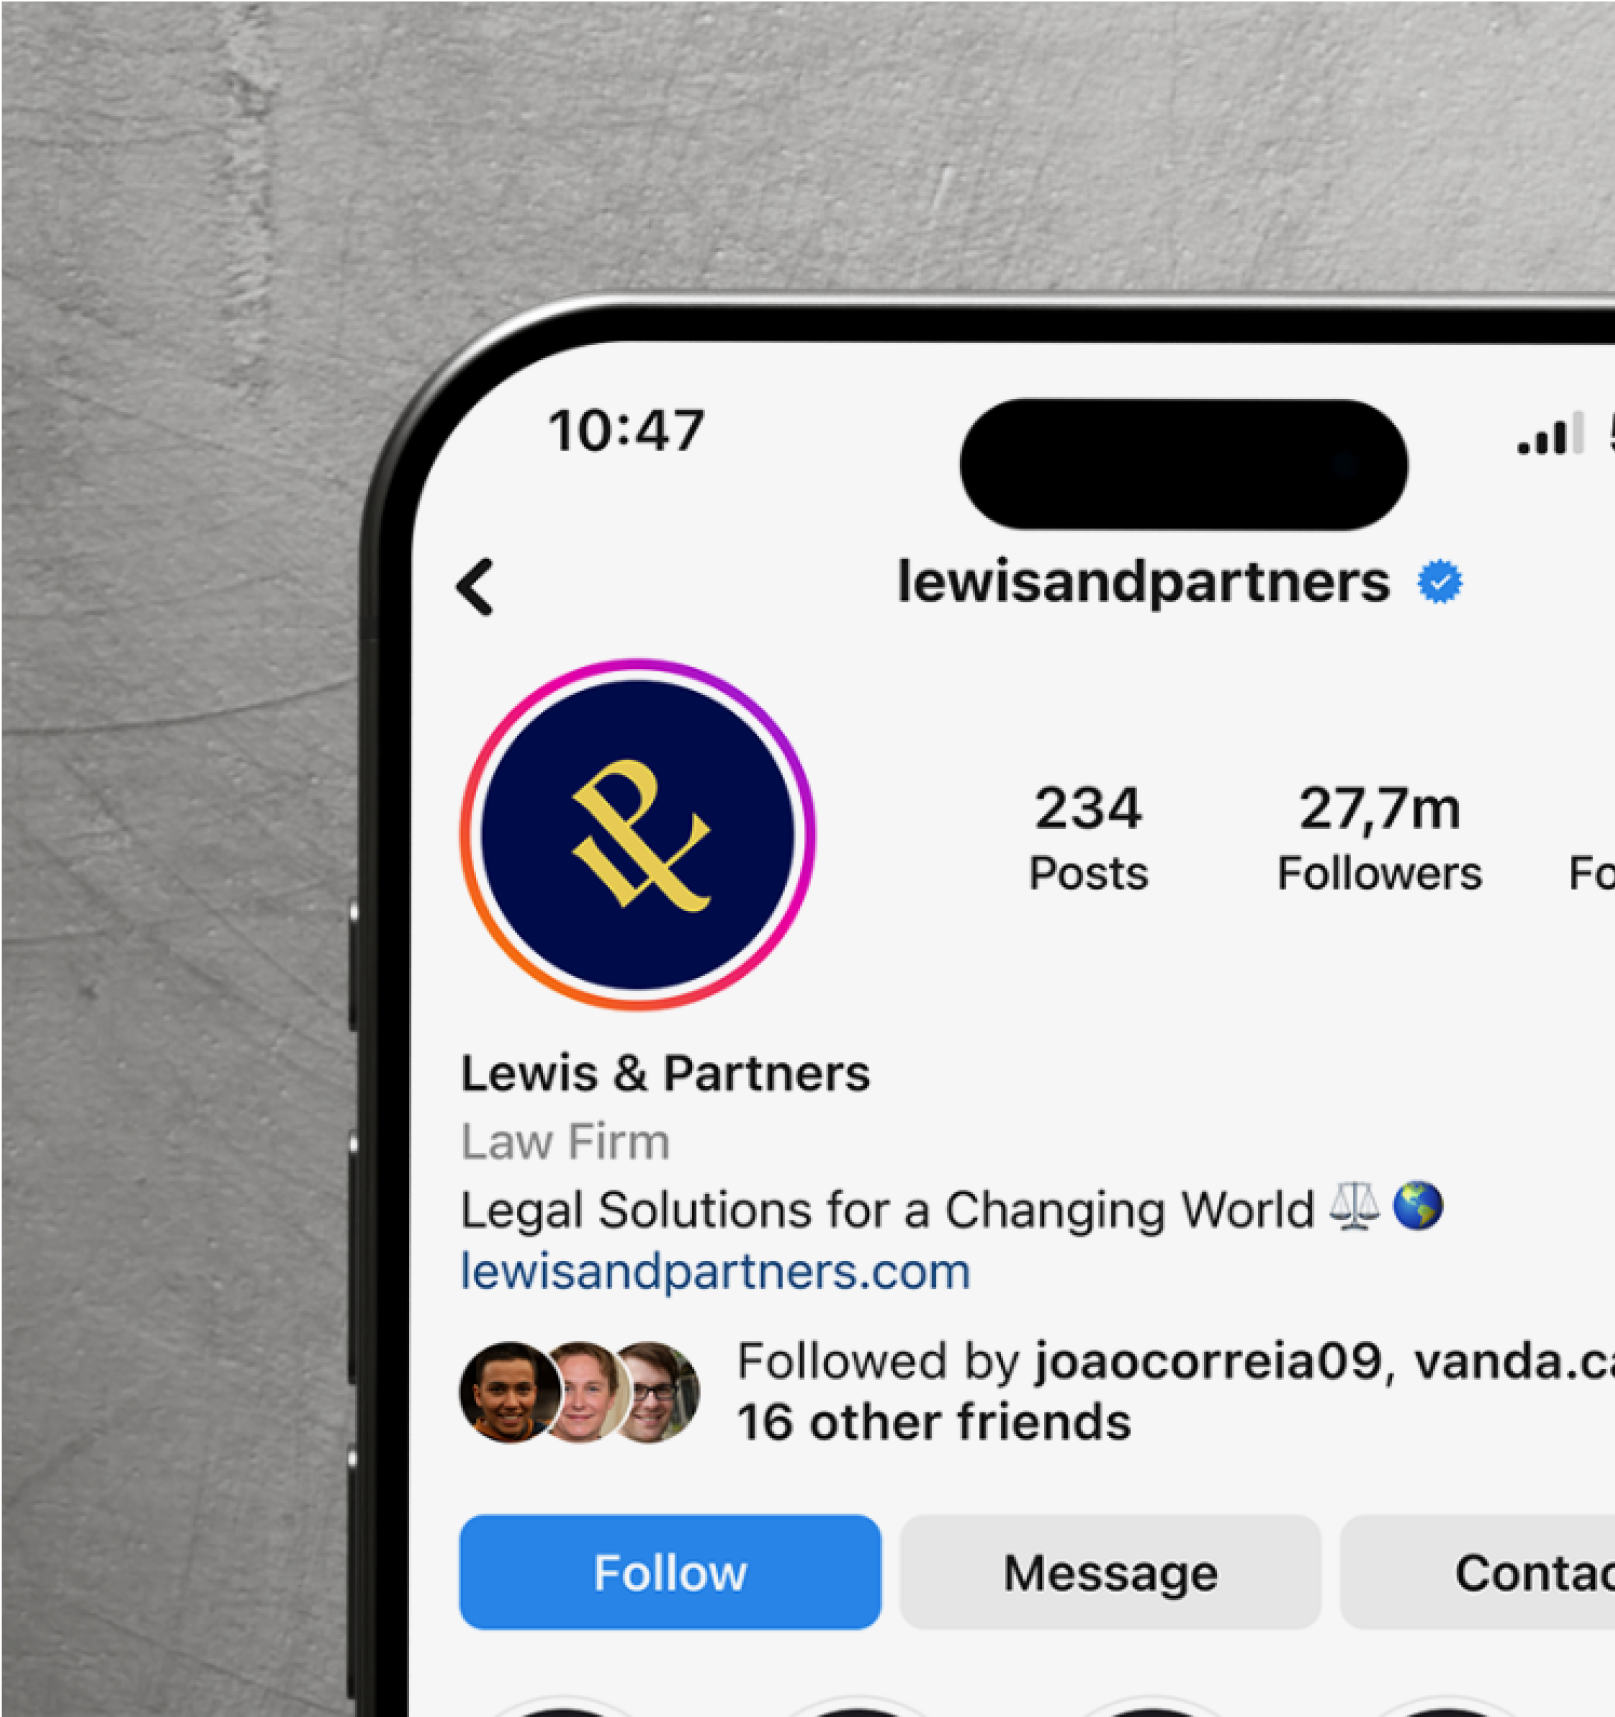The width and height of the screenshot is (1615, 1717).
Task: Click the middle follower avatar
Action: pos(584,1392)
